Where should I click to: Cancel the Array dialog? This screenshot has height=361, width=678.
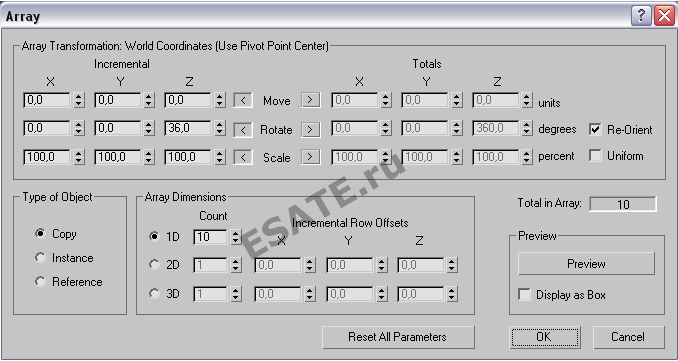[628, 337]
